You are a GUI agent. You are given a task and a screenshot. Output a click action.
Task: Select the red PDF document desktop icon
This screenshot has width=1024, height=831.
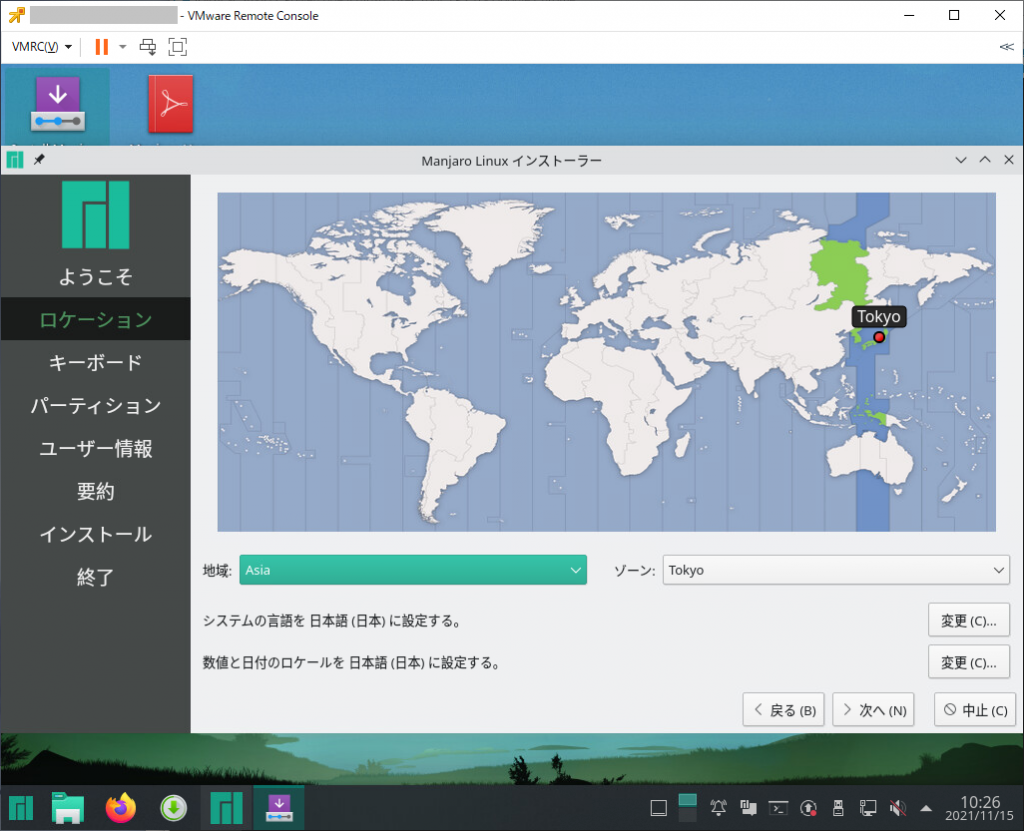[171, 104]
